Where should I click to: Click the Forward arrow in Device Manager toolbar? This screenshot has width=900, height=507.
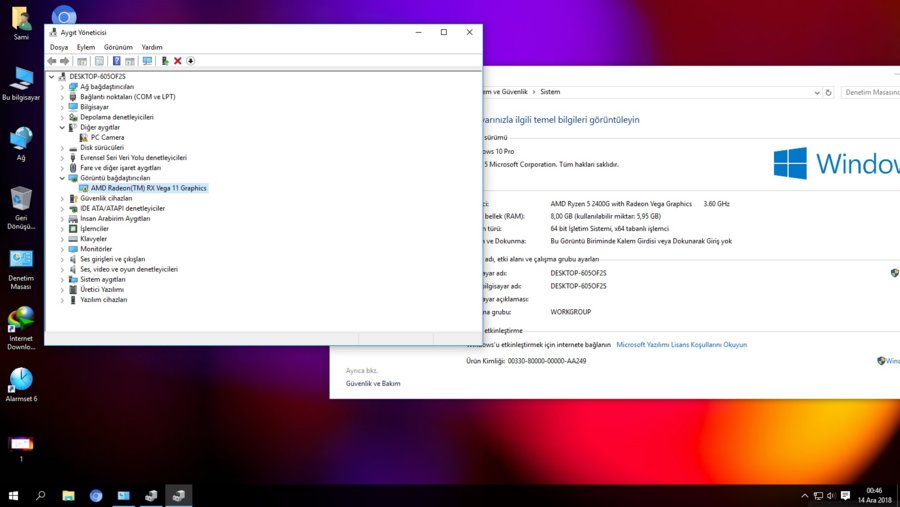[64, 61]
